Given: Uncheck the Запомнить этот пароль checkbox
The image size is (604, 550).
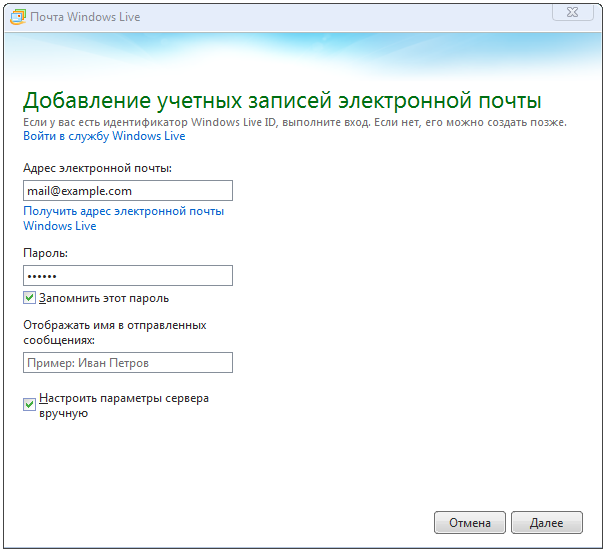Looking at the screenshot, I should click(29, 298).
